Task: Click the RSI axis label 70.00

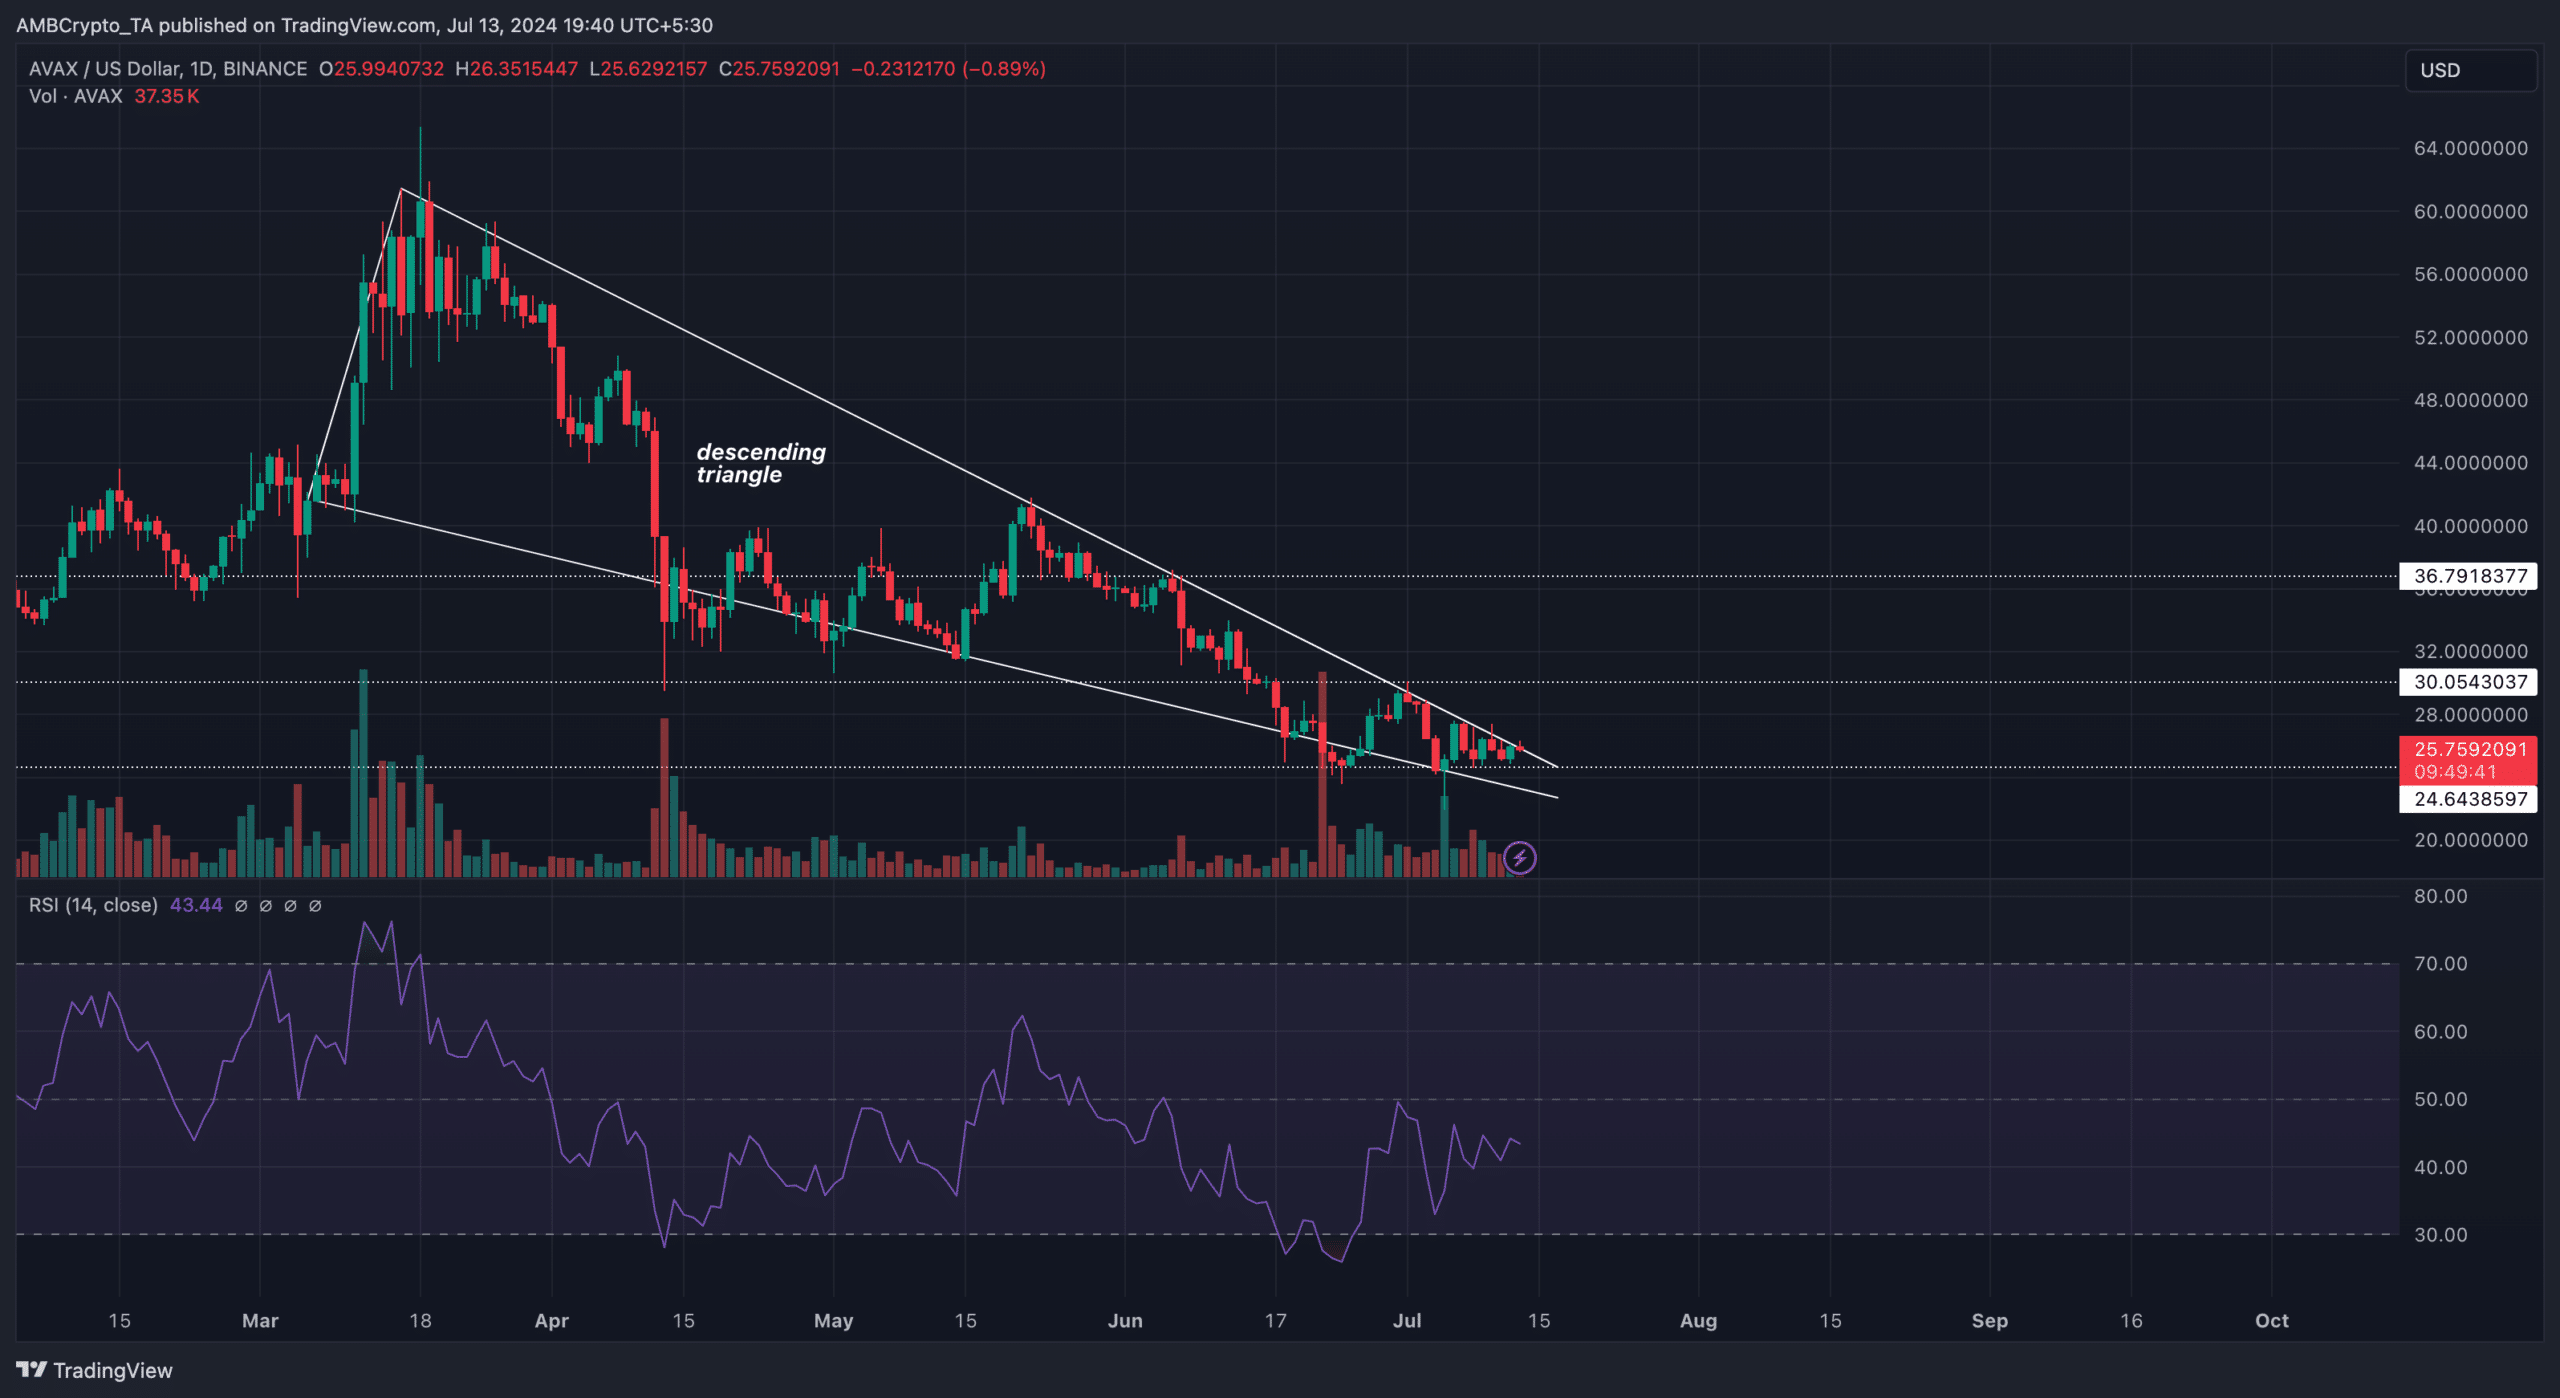Action: (2440, 964)
